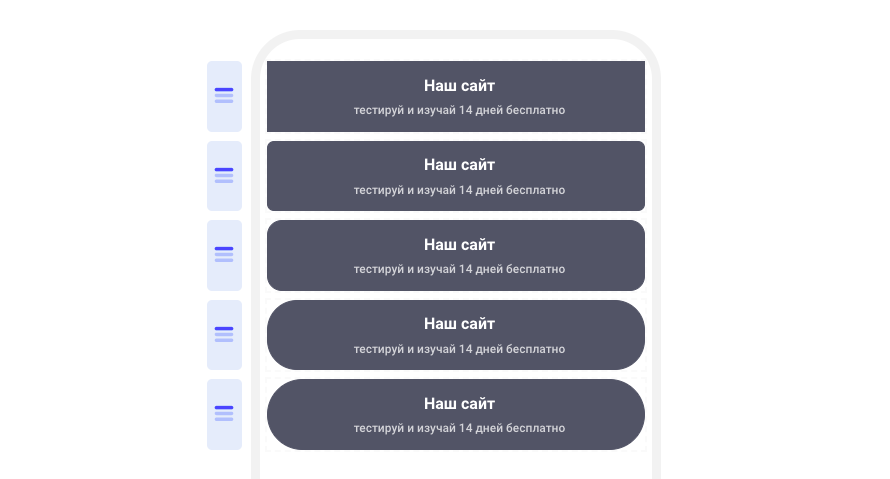The width and height of the screenshot is (890, 479).
Task: Click the "14 дней бесплатно" subtitle in the fourth block
Action: [512, 349]
